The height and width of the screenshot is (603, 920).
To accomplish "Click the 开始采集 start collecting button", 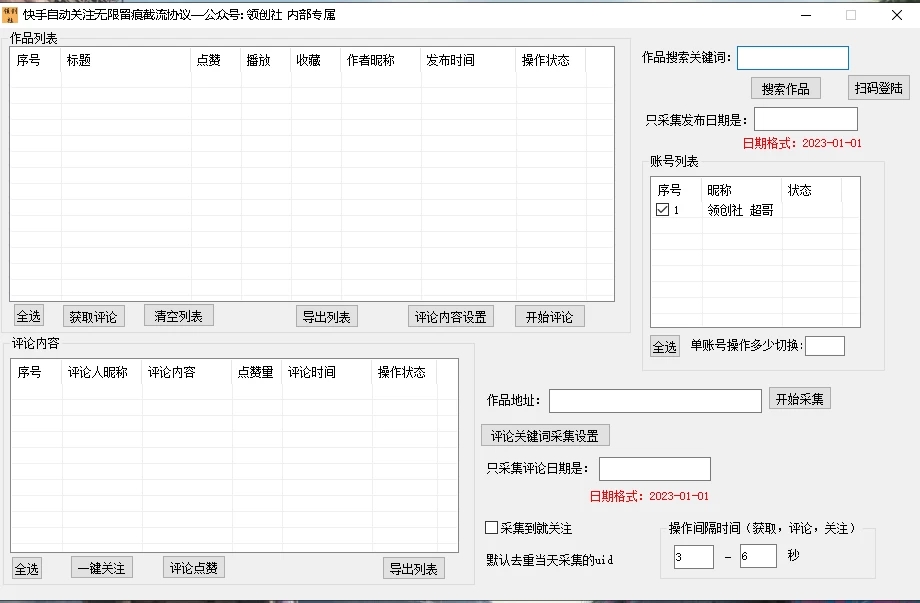I will coord(799,400).
